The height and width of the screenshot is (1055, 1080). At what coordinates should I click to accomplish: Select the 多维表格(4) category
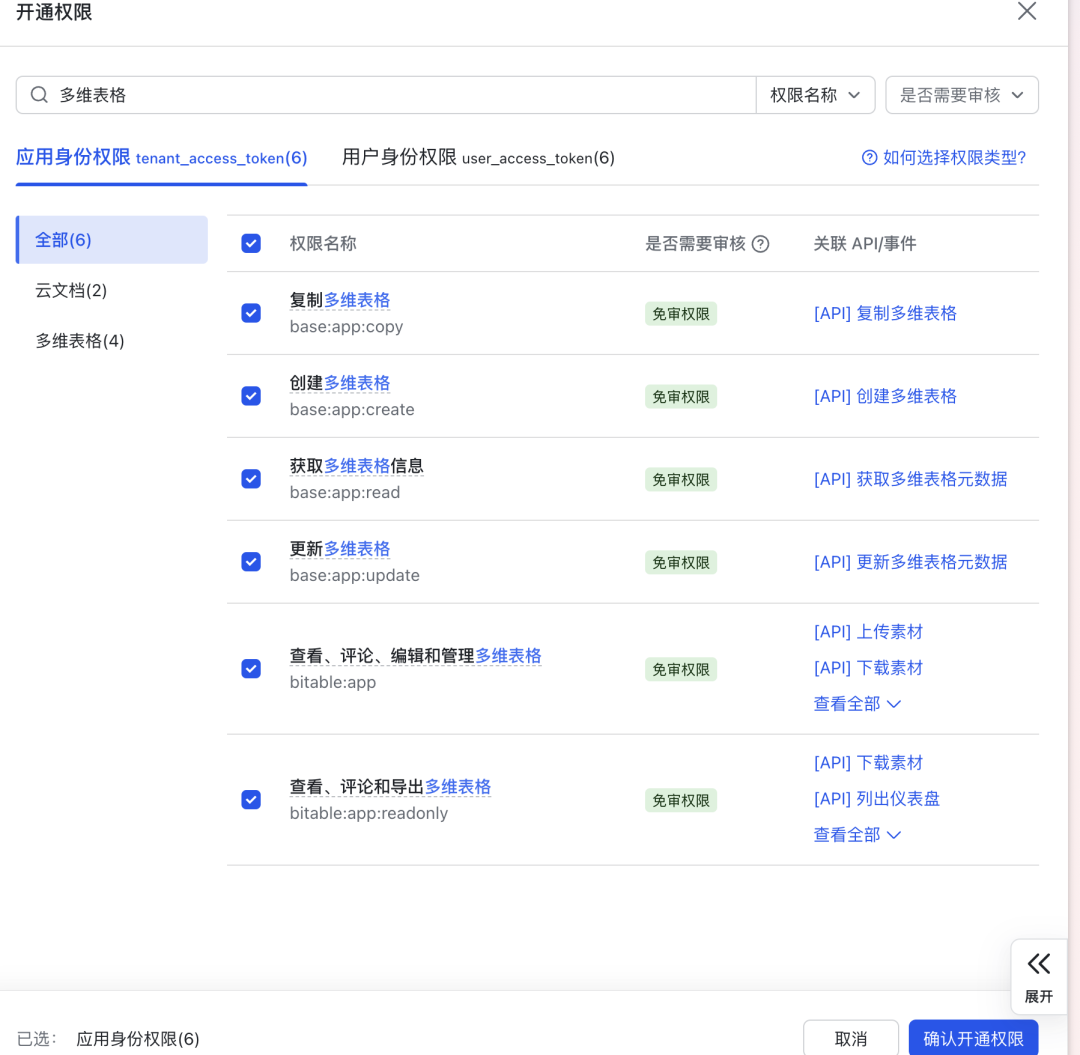pos(80,341)
